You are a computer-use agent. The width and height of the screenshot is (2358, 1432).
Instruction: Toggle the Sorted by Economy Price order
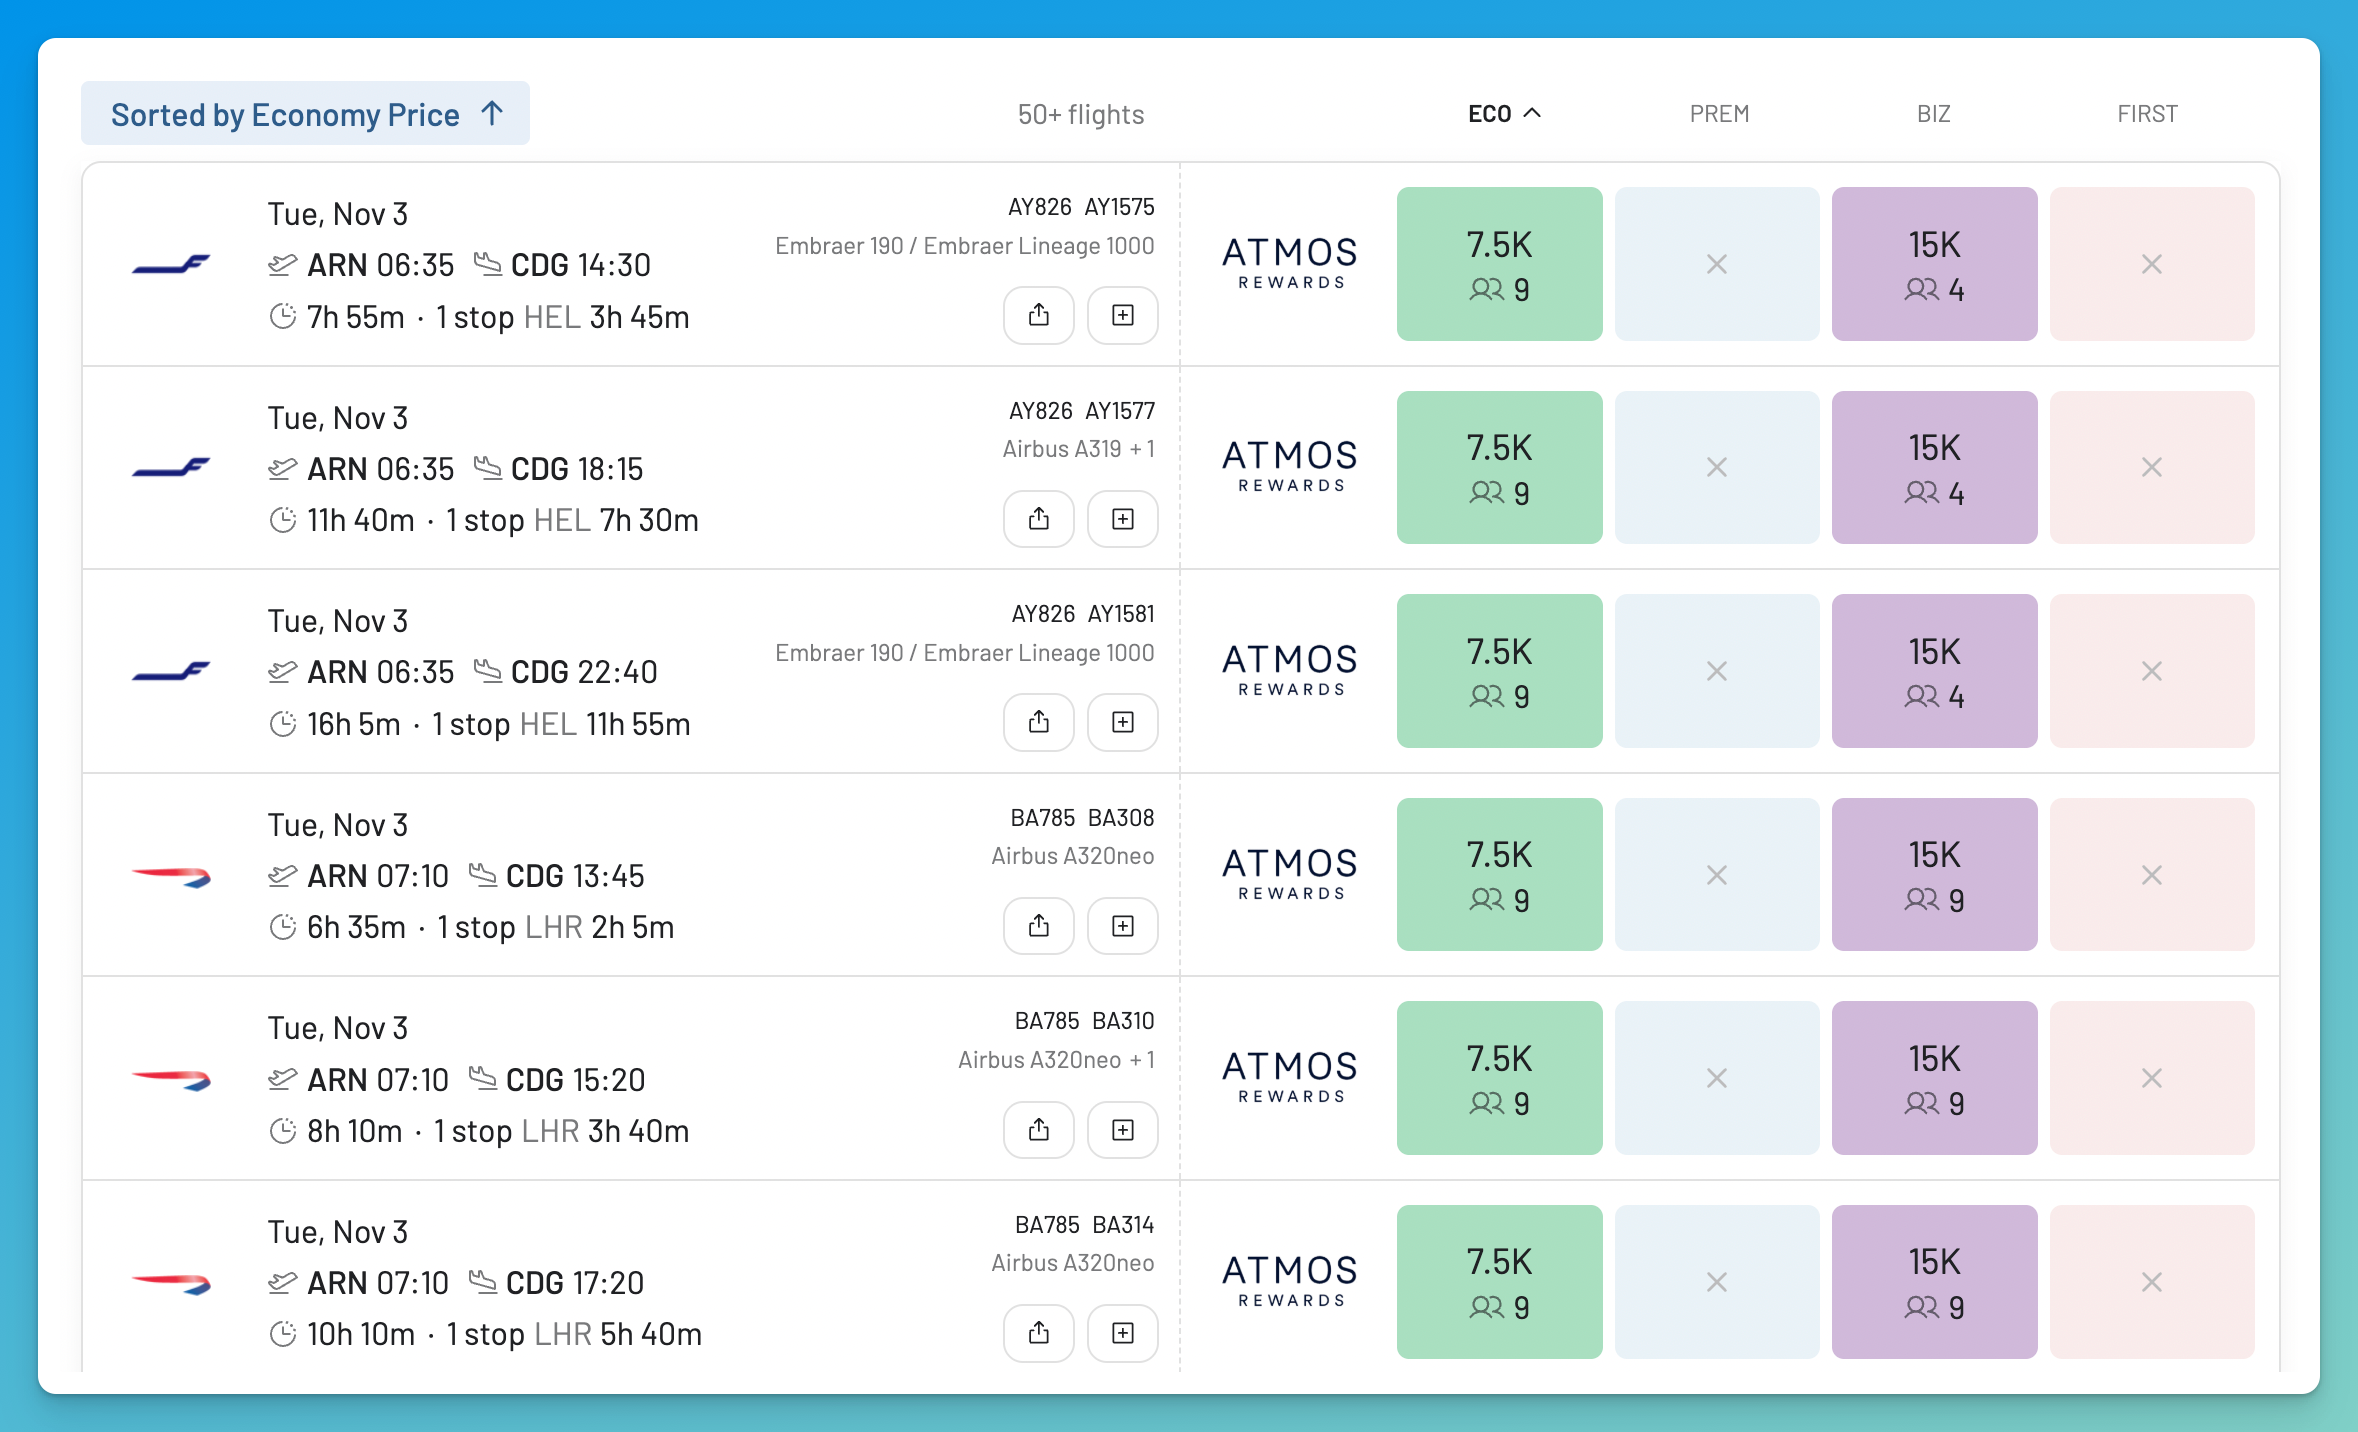point(305,114)
